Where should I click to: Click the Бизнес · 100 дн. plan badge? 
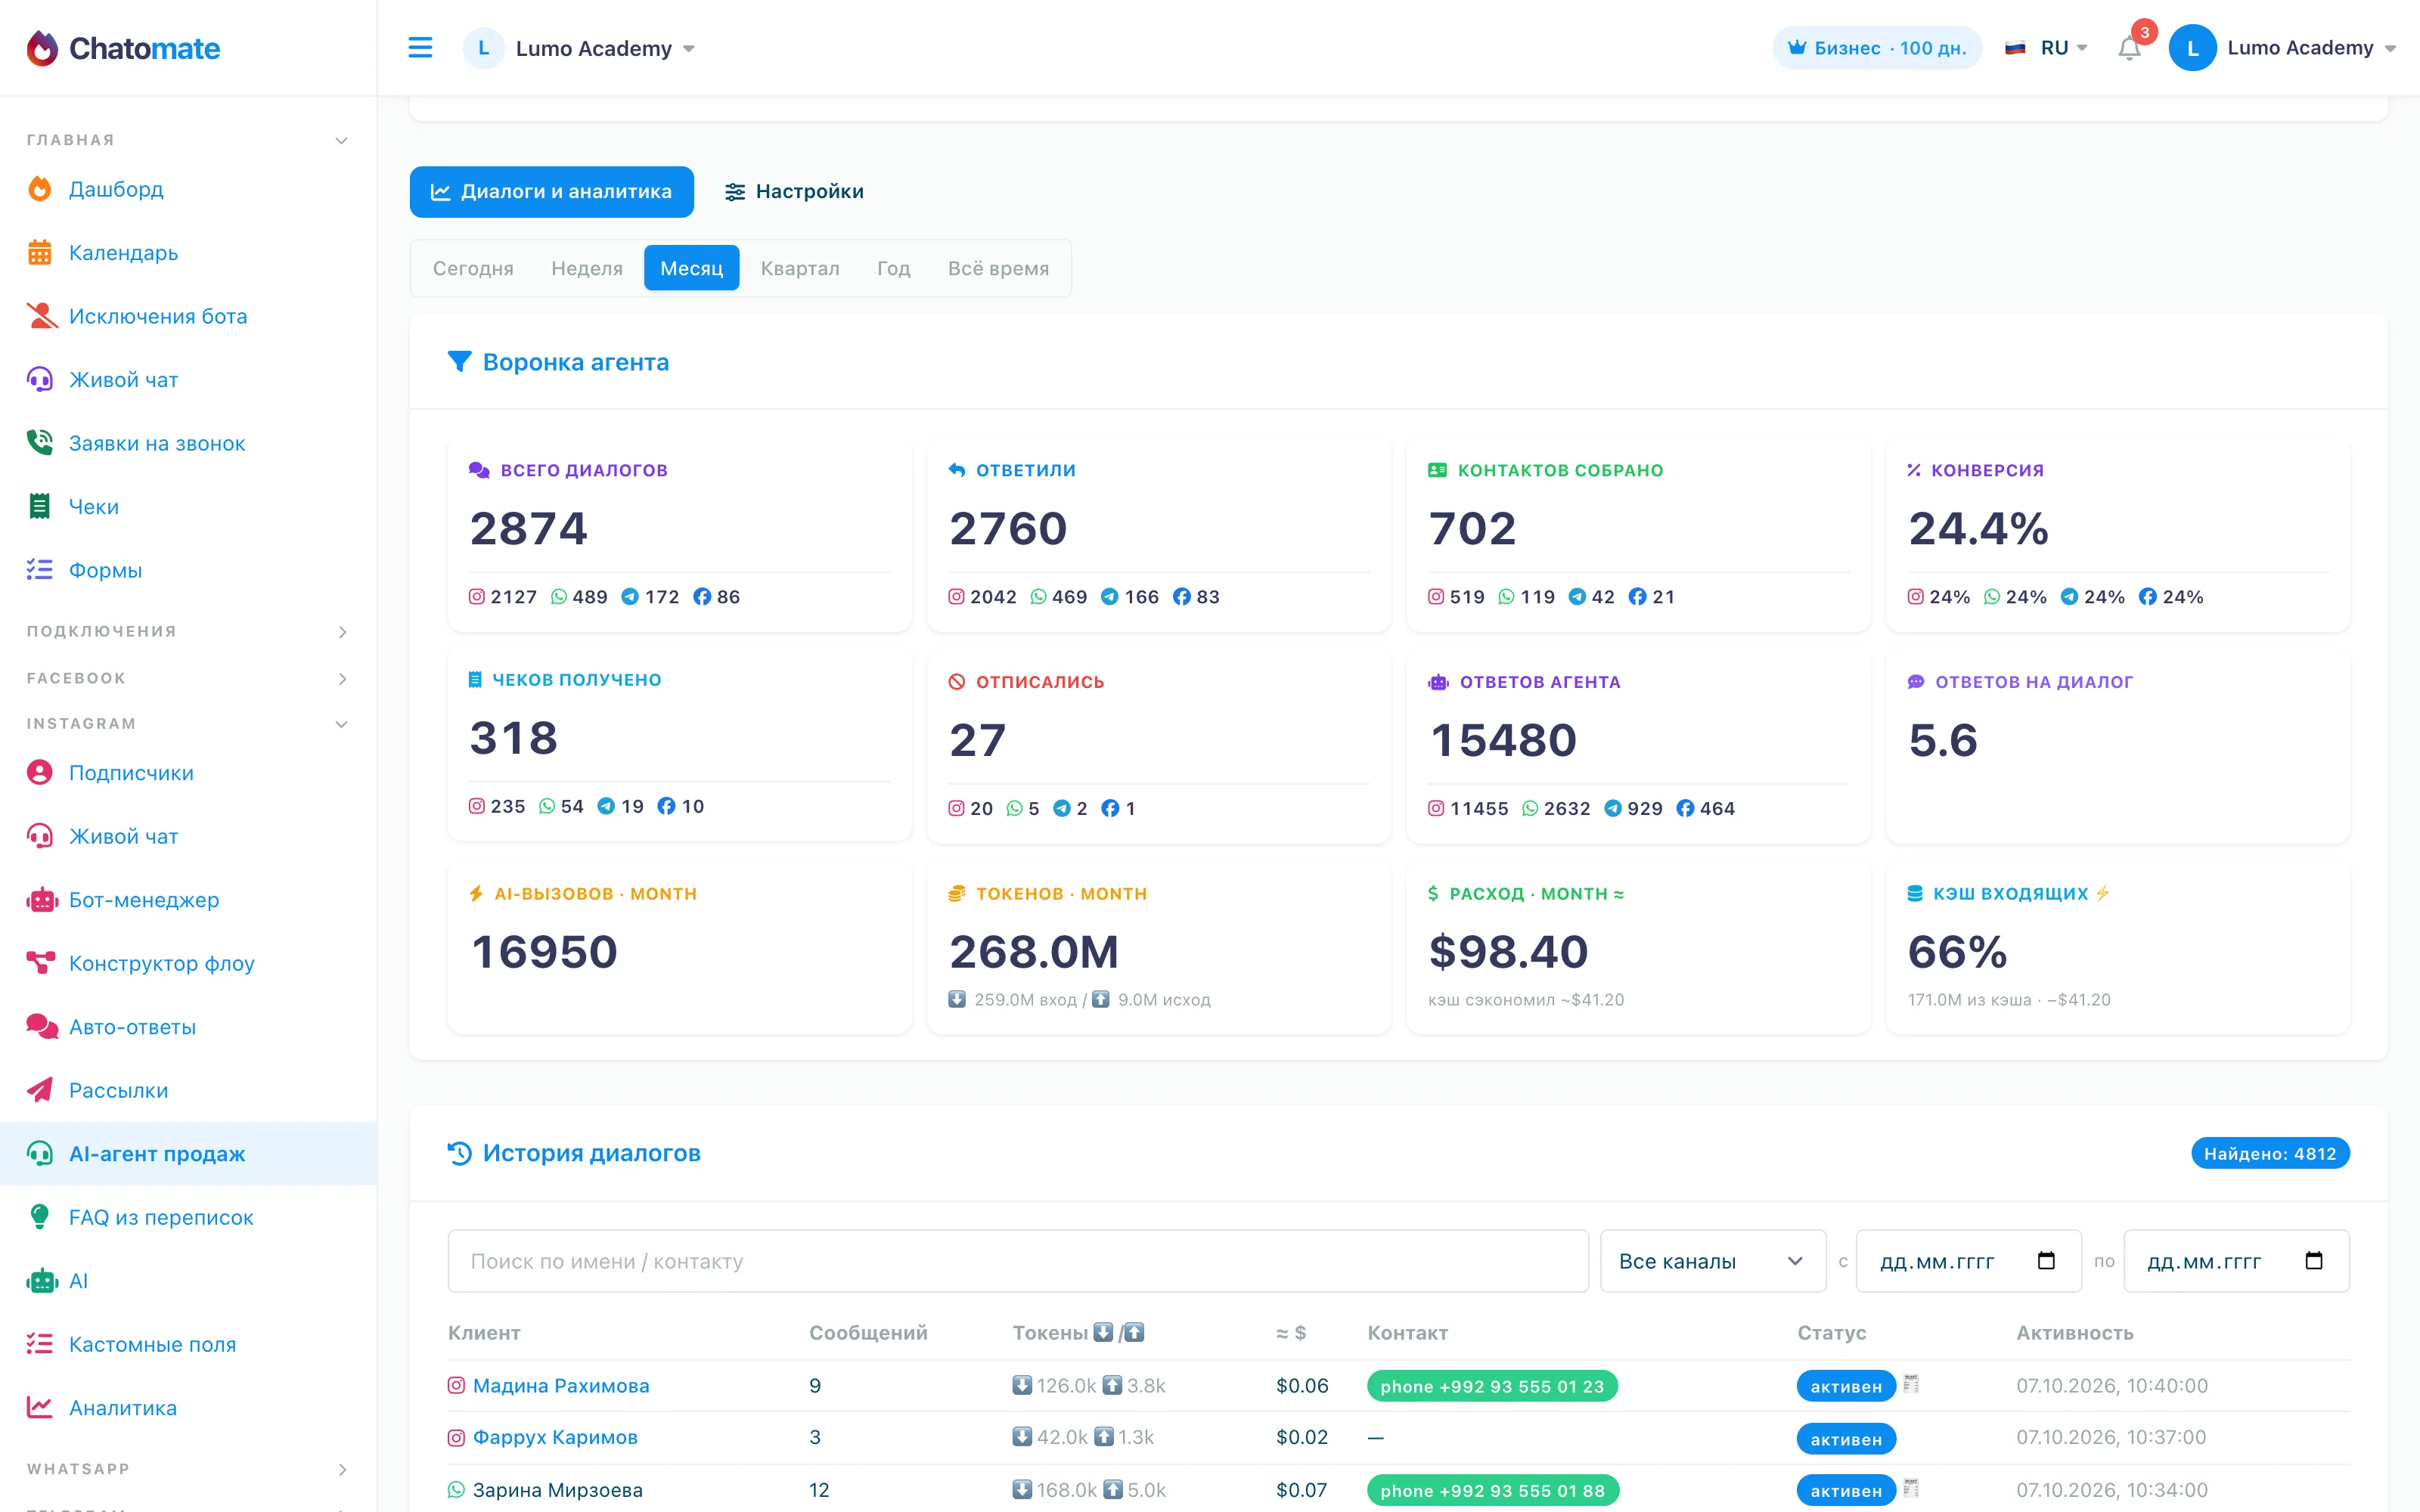[x=1877, y=48]
